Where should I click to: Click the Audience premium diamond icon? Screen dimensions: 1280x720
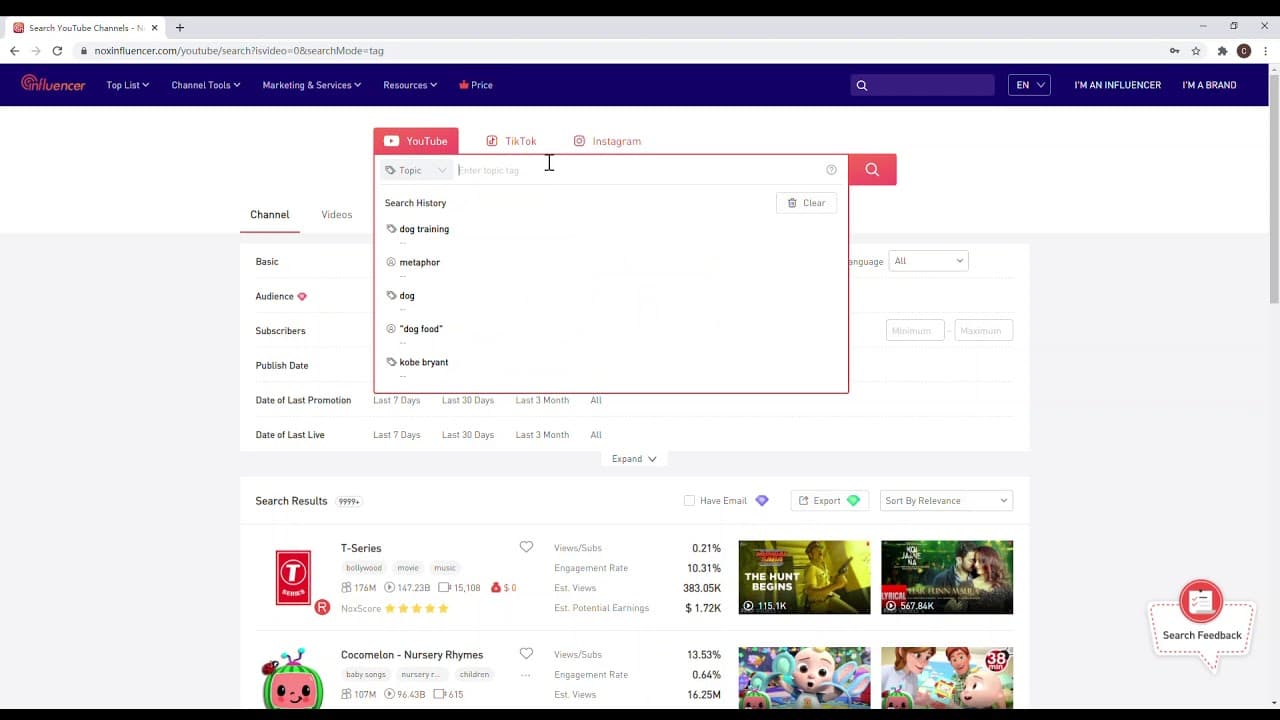coord(302,296)
